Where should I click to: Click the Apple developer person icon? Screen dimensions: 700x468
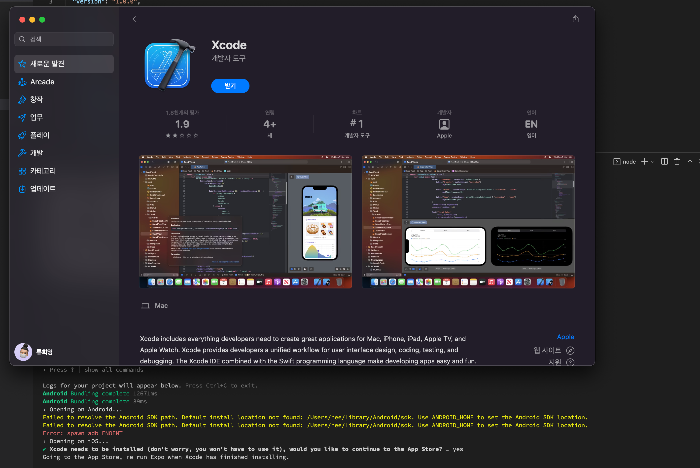point(444,124)
